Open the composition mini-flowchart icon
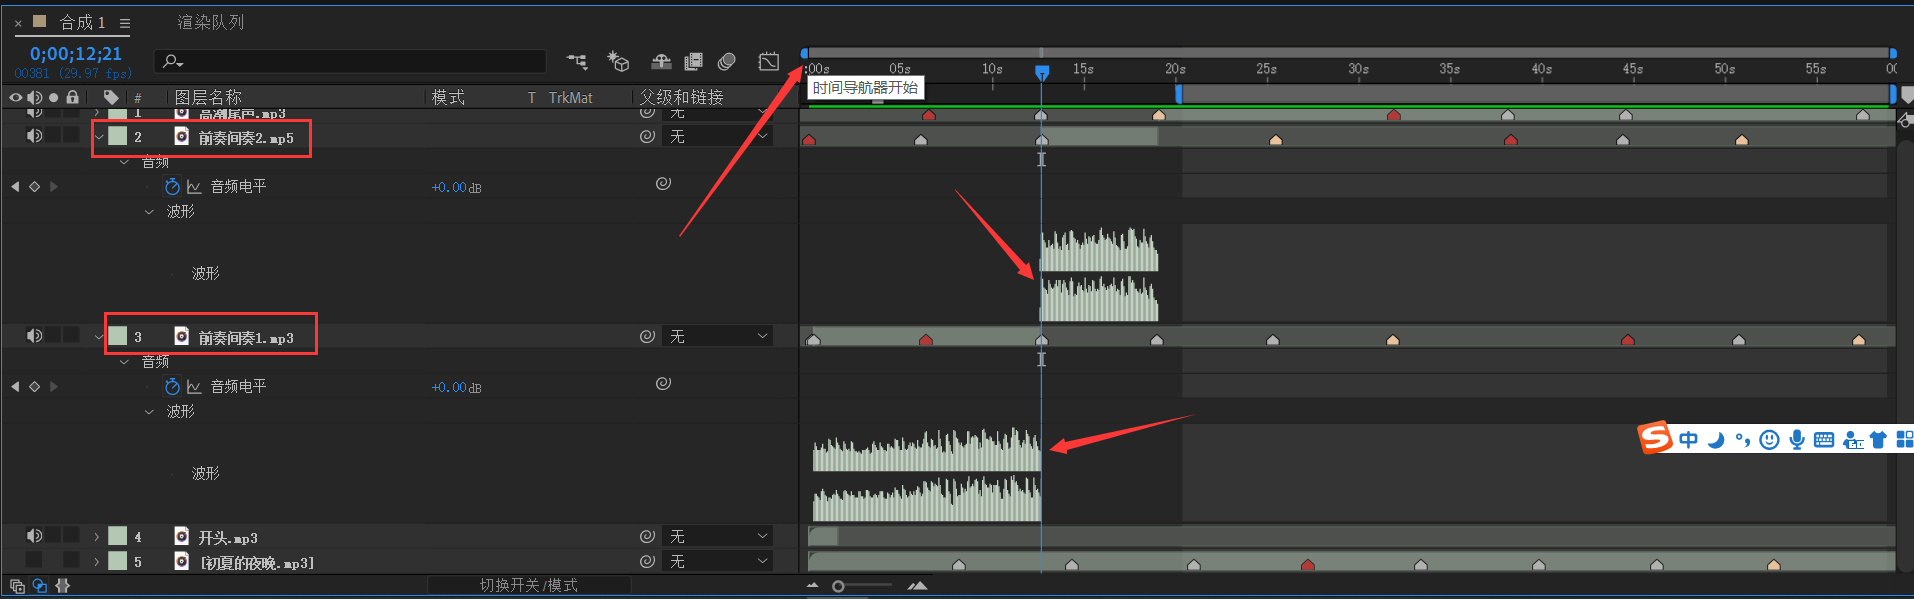Viewport: 1914px width, 599px height. 577,61
